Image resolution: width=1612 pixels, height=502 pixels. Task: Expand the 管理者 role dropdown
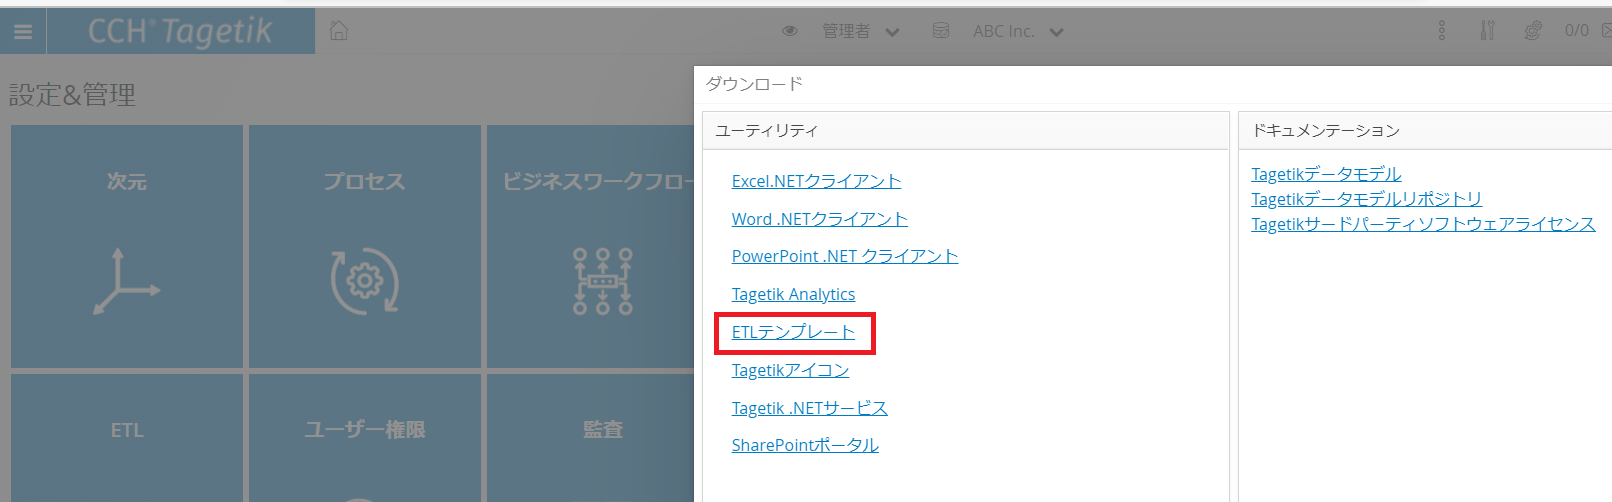coord(892,32)
